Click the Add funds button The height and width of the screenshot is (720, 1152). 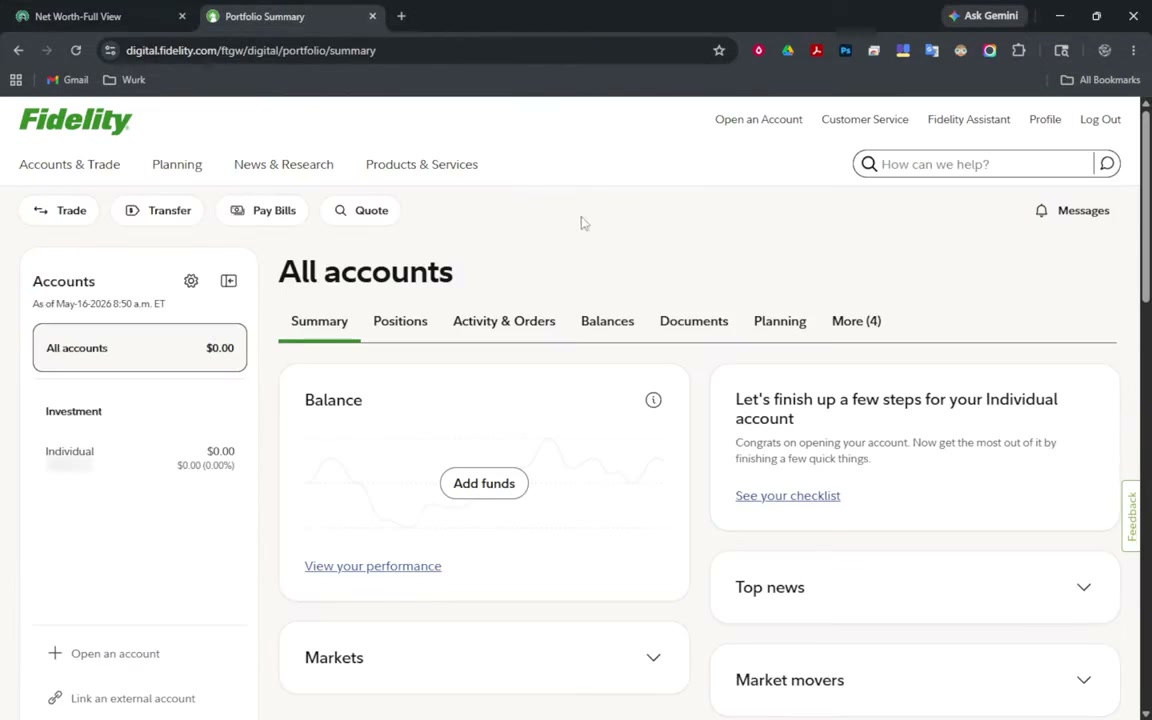click(x=484, y=483)
